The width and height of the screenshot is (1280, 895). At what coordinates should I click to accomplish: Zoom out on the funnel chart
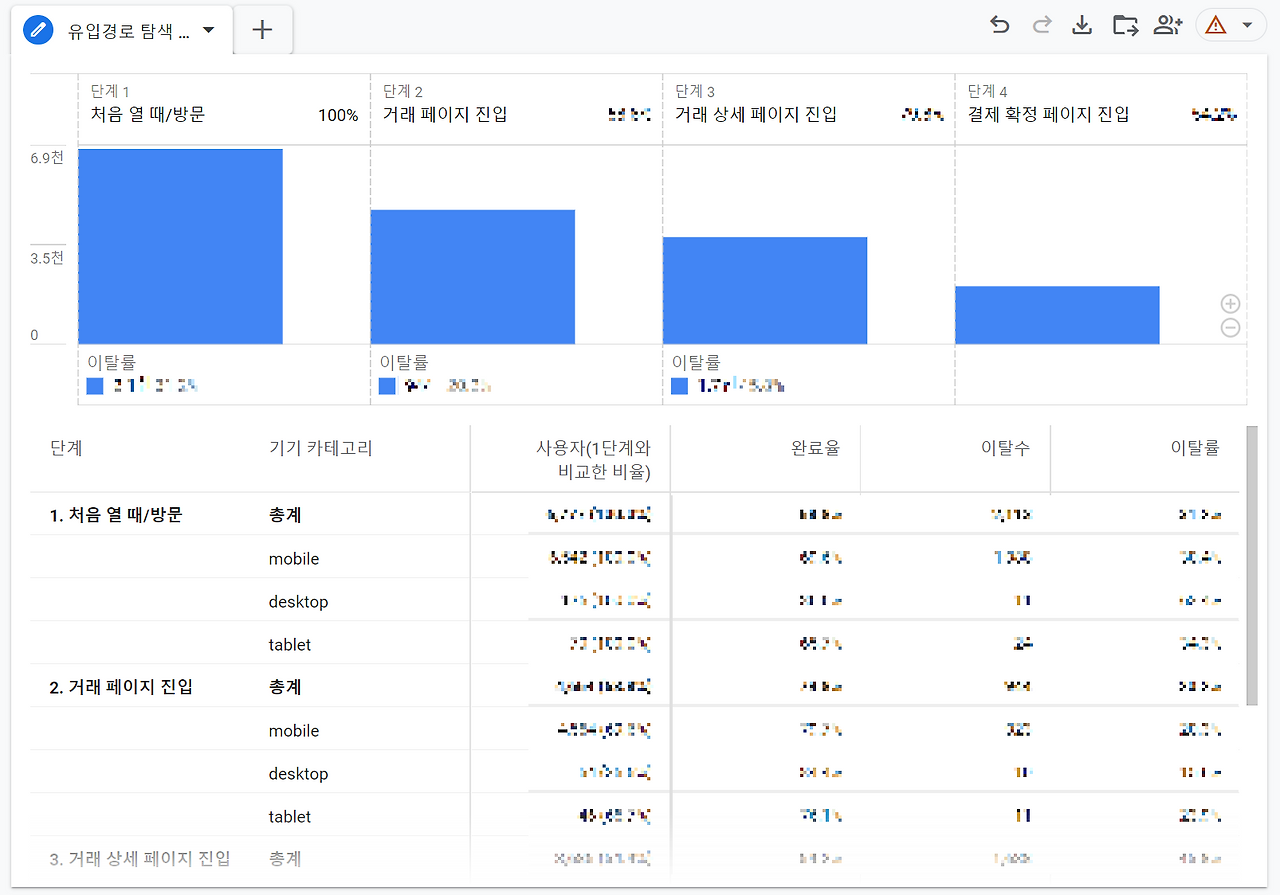1230,327
